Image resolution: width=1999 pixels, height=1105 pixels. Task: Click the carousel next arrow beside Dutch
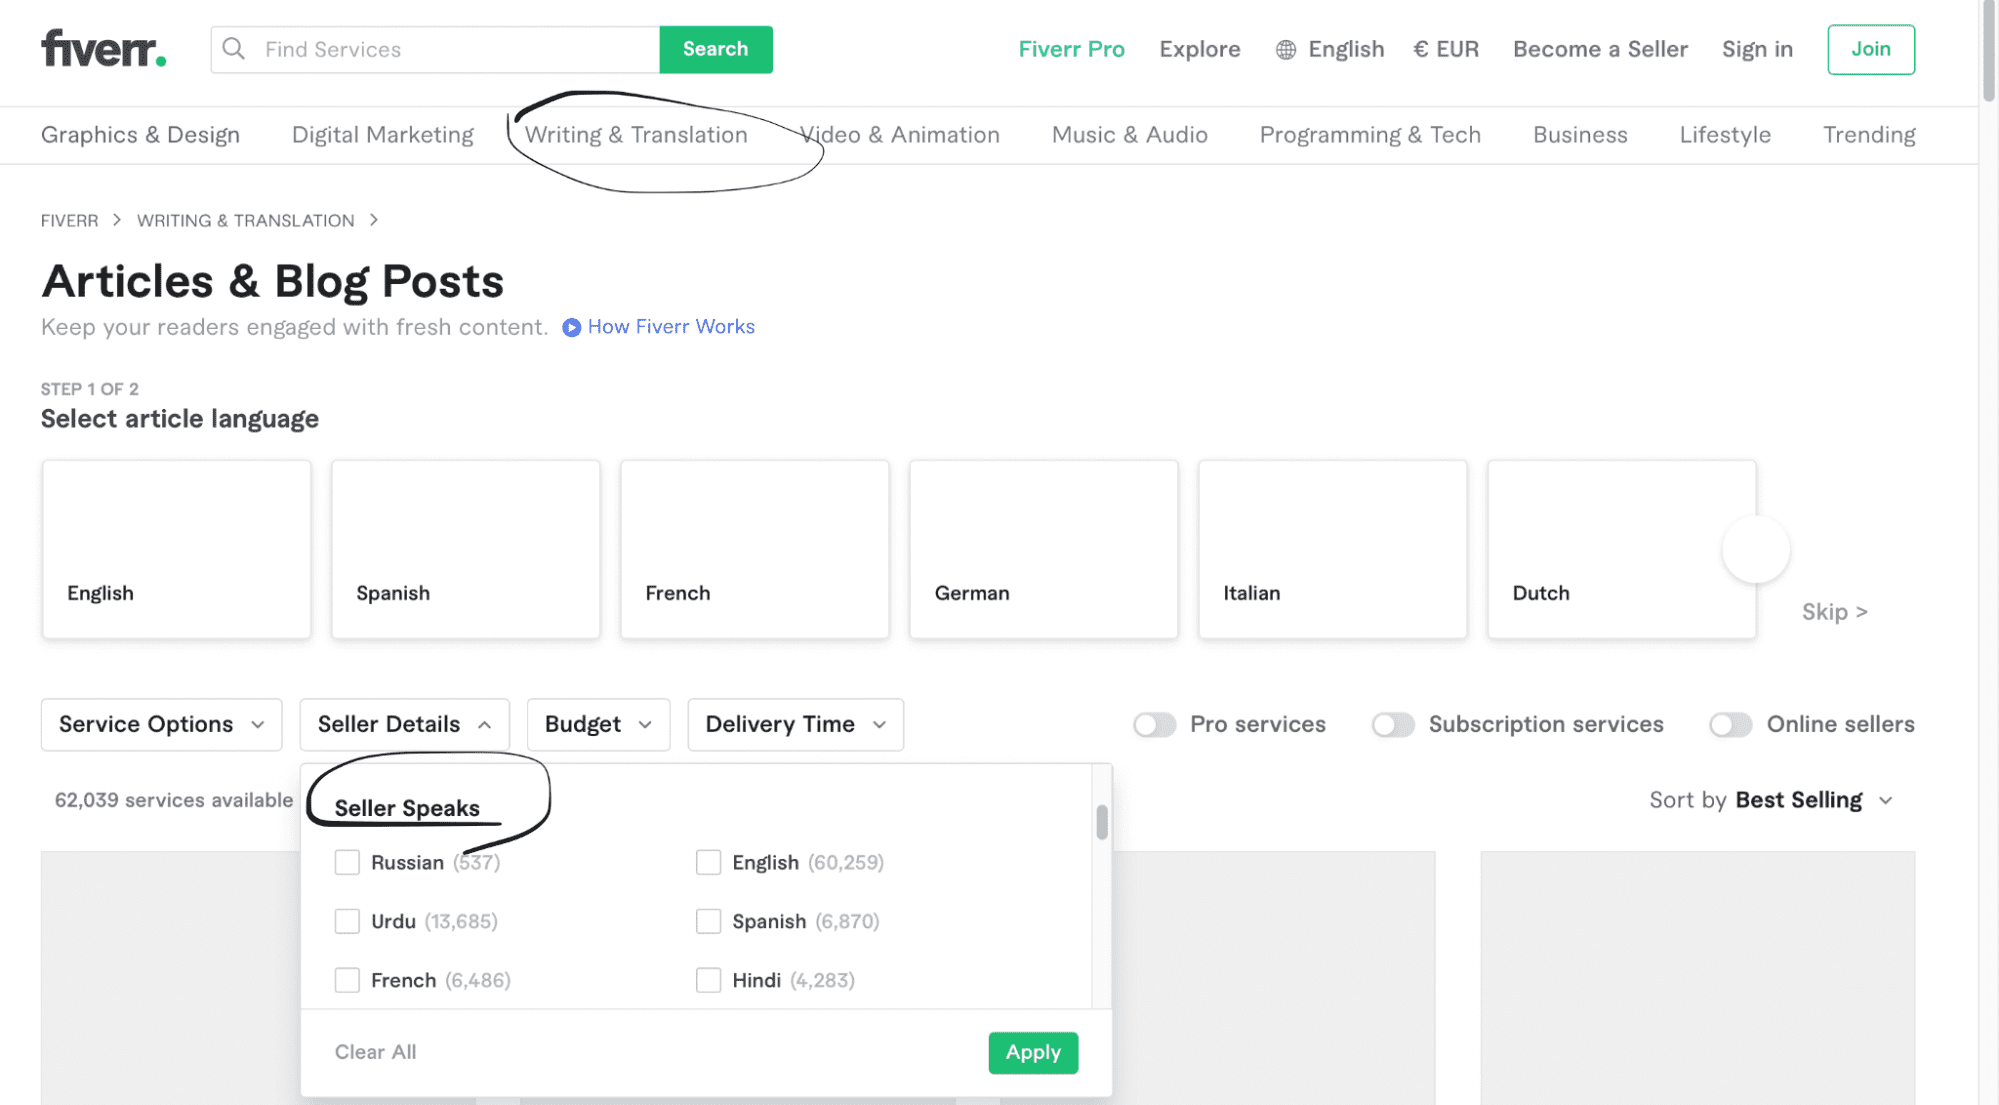[x=1755, y=549]
